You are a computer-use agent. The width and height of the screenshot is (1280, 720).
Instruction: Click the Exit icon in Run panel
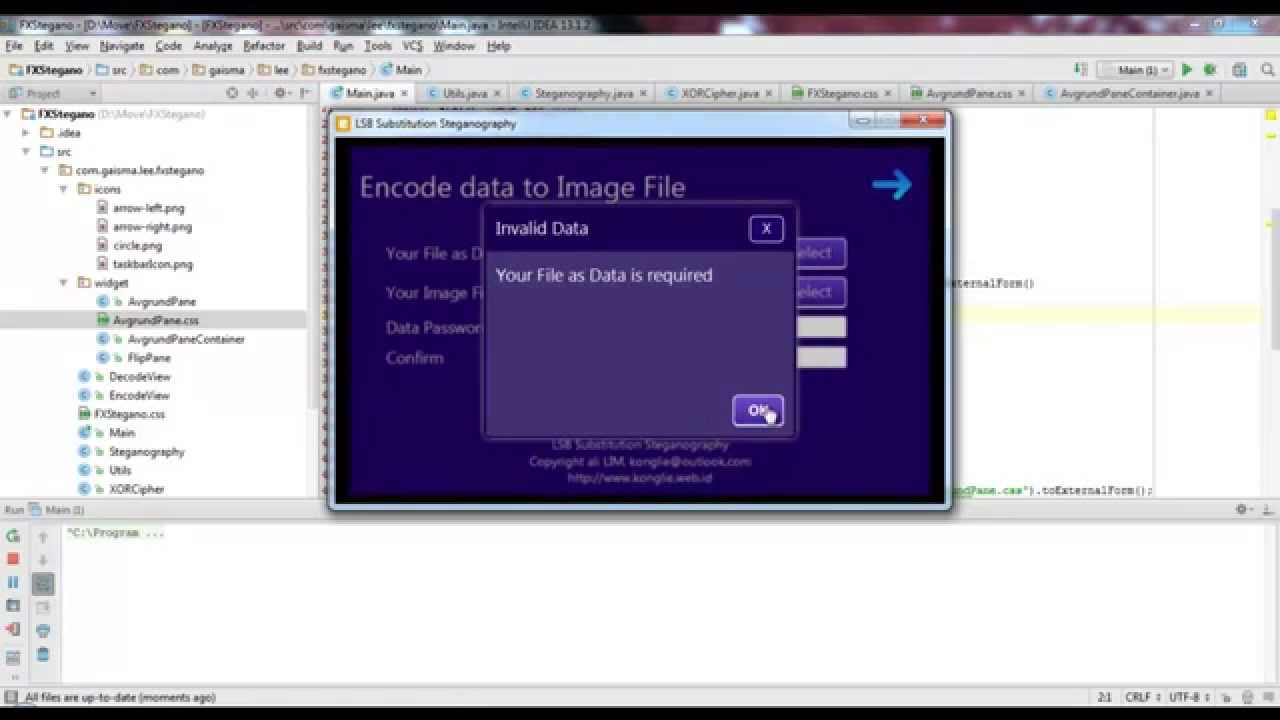pyautogui.click(x=13, y=630)
